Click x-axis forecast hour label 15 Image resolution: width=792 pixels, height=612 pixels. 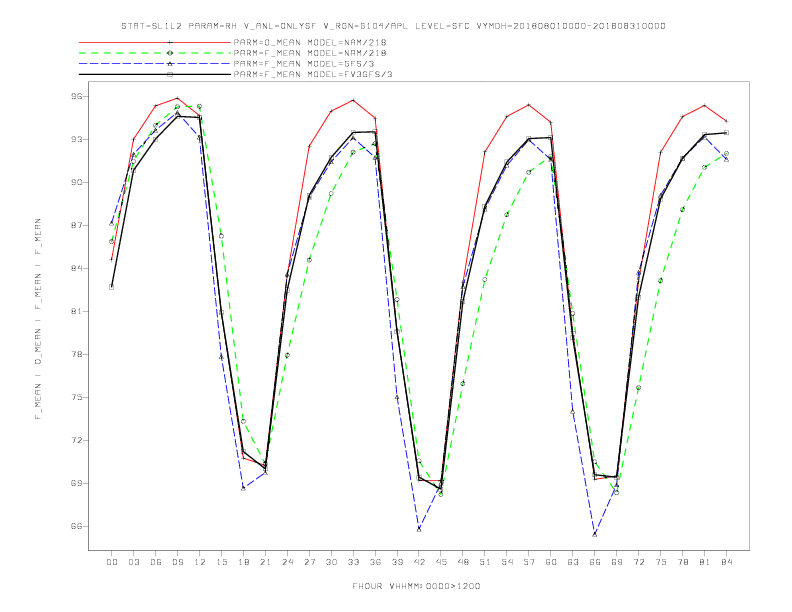pyautogui.click(x=221, y=562)
